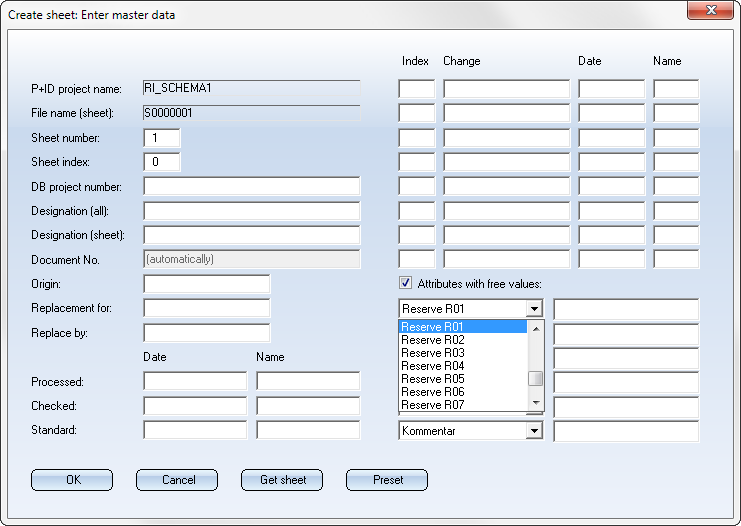741x526 pixels.
Task: Click the dropdown list scrollbar thumb
Action: point(536,378)
